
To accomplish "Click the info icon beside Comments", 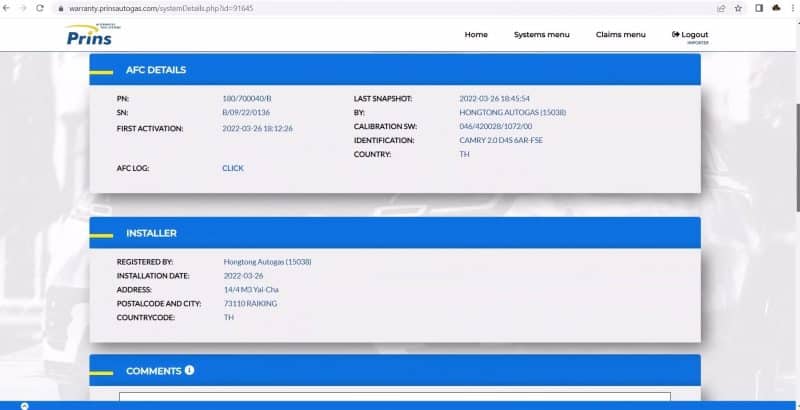I will coord(189,370).
